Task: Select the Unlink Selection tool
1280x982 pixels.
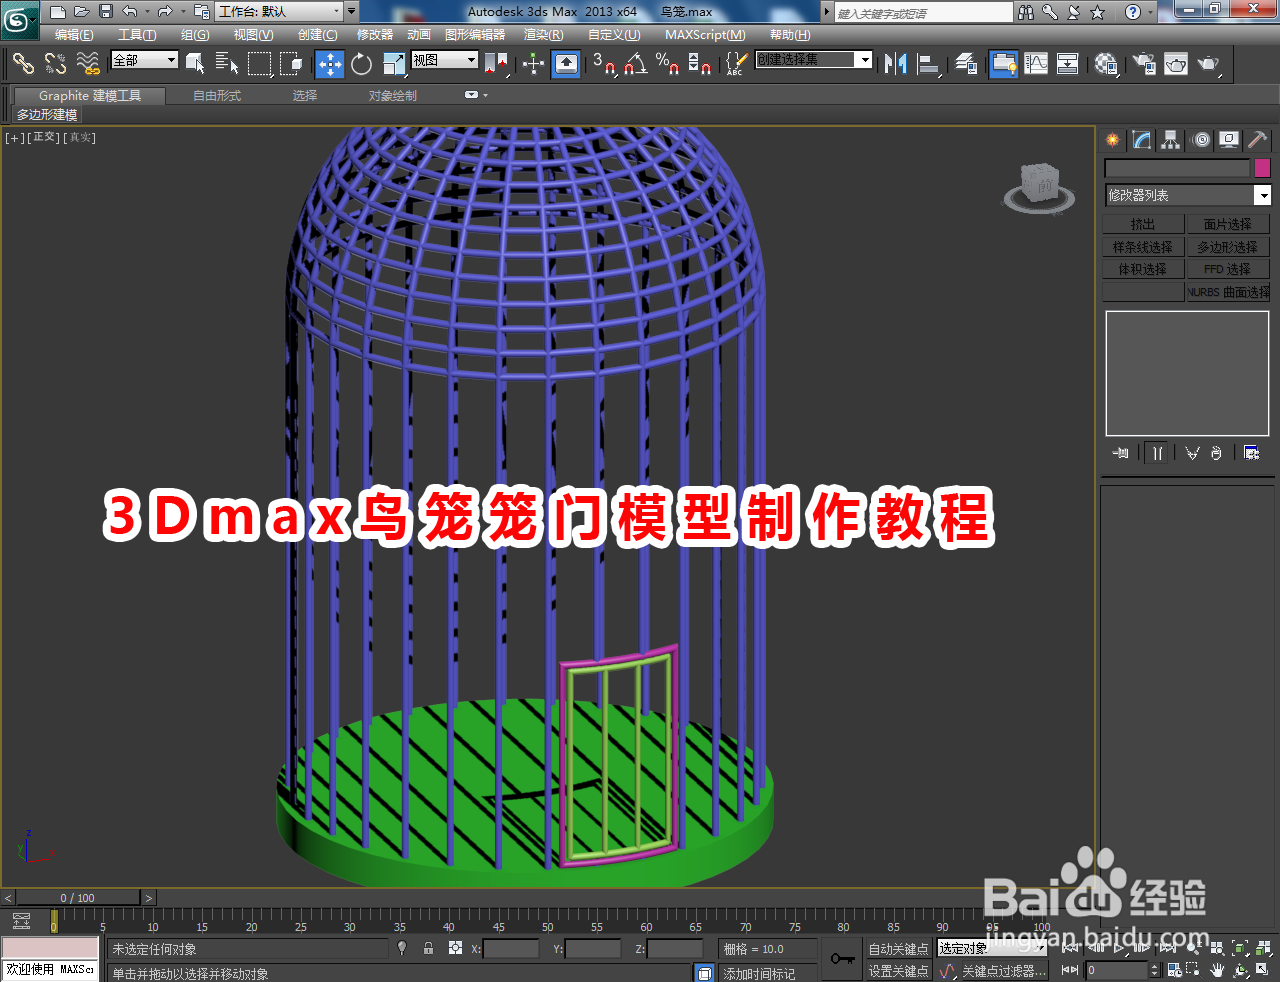Action: [x=55, y=64]
